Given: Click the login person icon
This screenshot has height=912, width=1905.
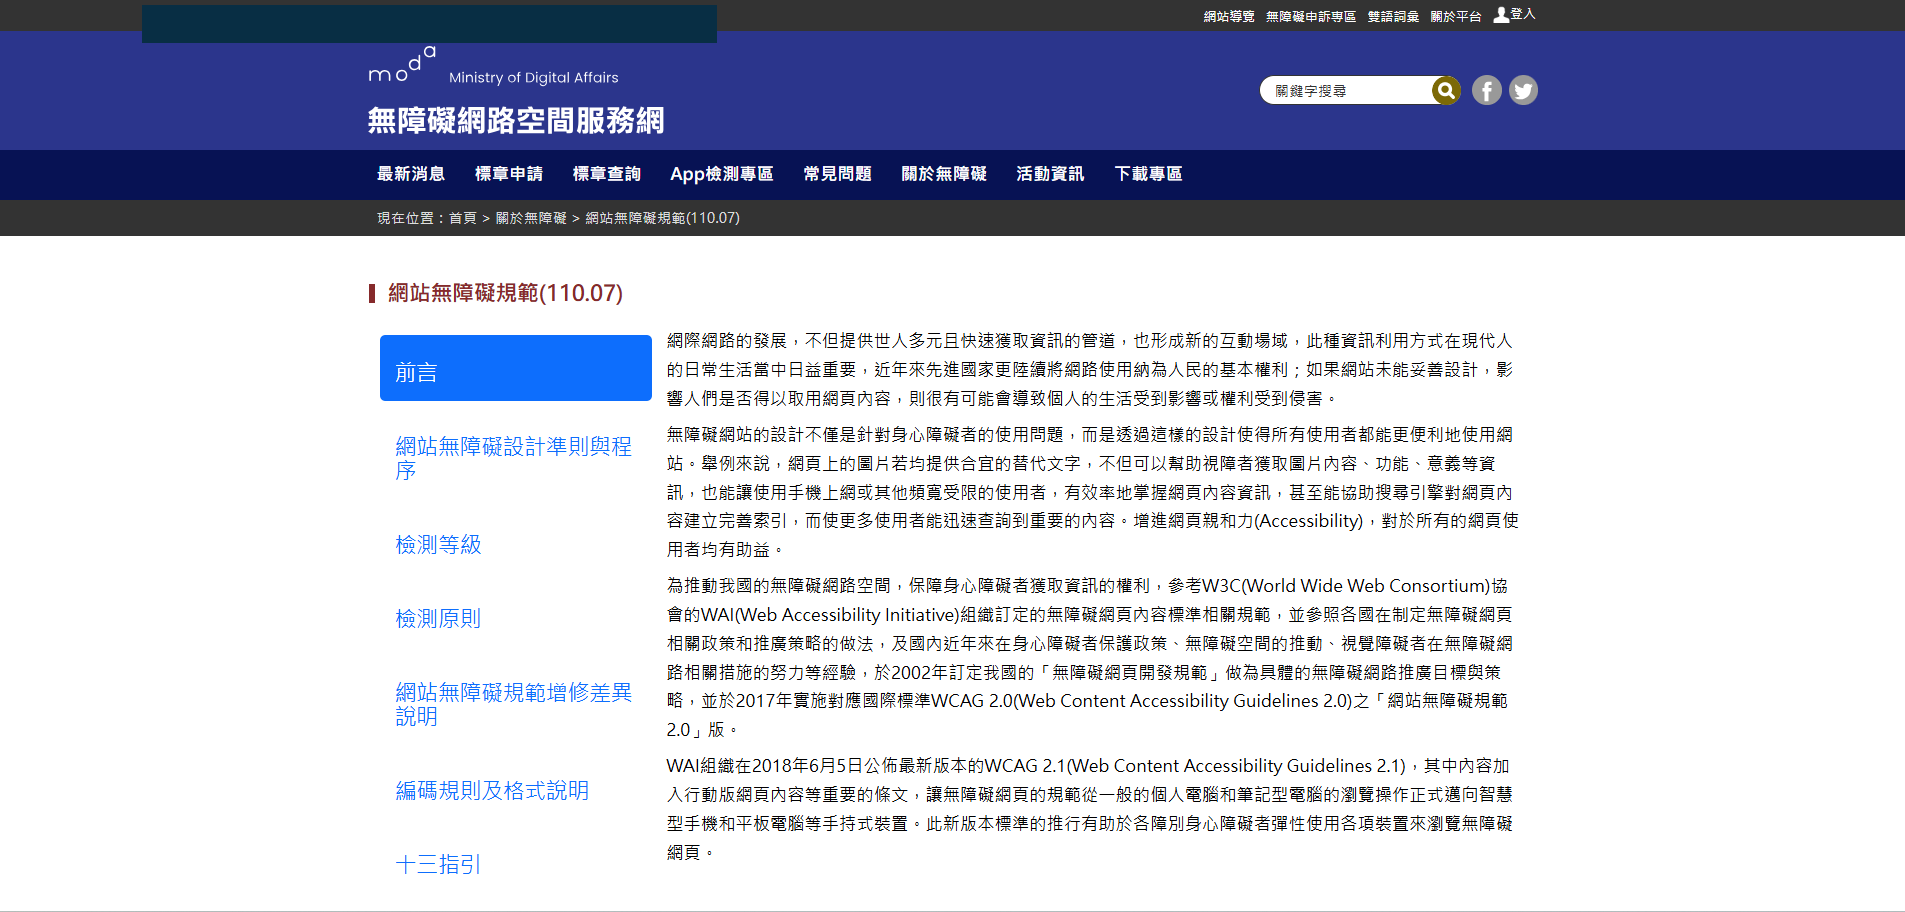Looking at the screenshot, I should 1501,15.
